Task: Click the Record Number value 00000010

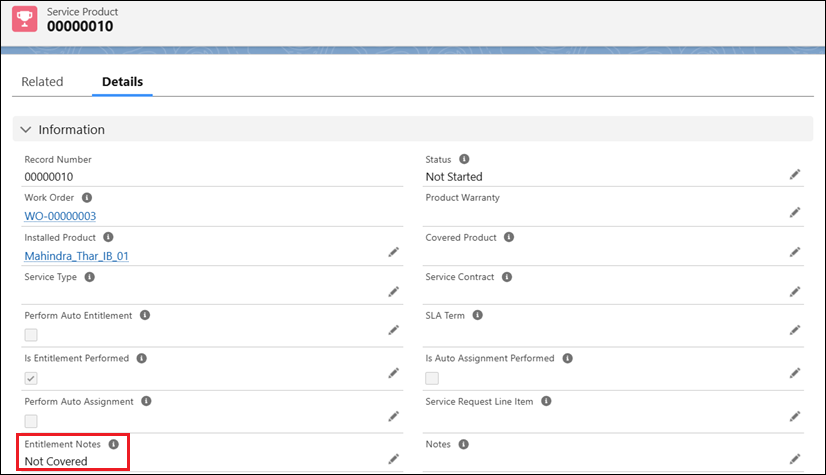Action: [x=48, y=177]
